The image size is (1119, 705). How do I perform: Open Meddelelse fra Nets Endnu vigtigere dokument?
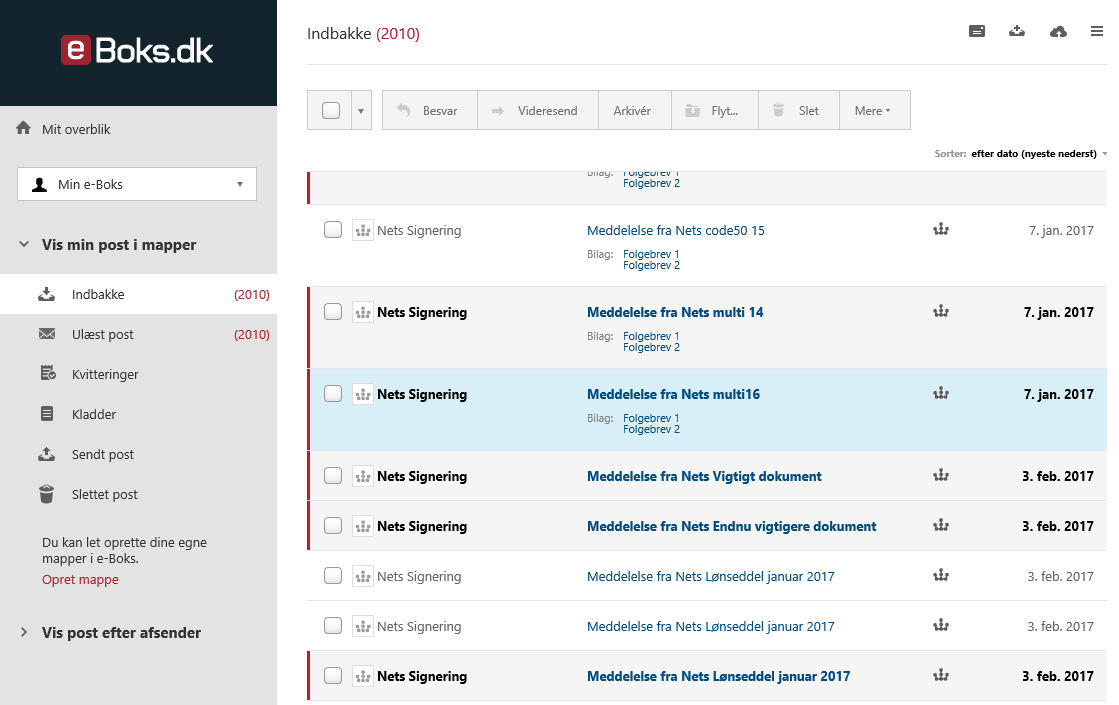pyautogui.click(x=731, y=527)
